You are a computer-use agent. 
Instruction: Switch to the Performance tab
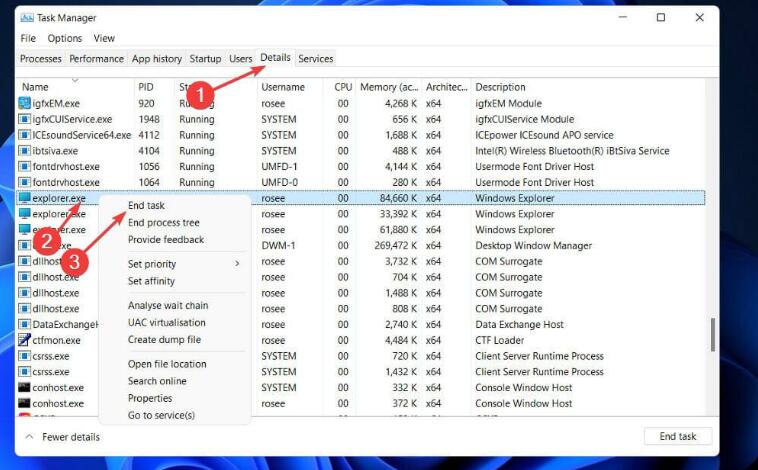[x=97, y=59]
